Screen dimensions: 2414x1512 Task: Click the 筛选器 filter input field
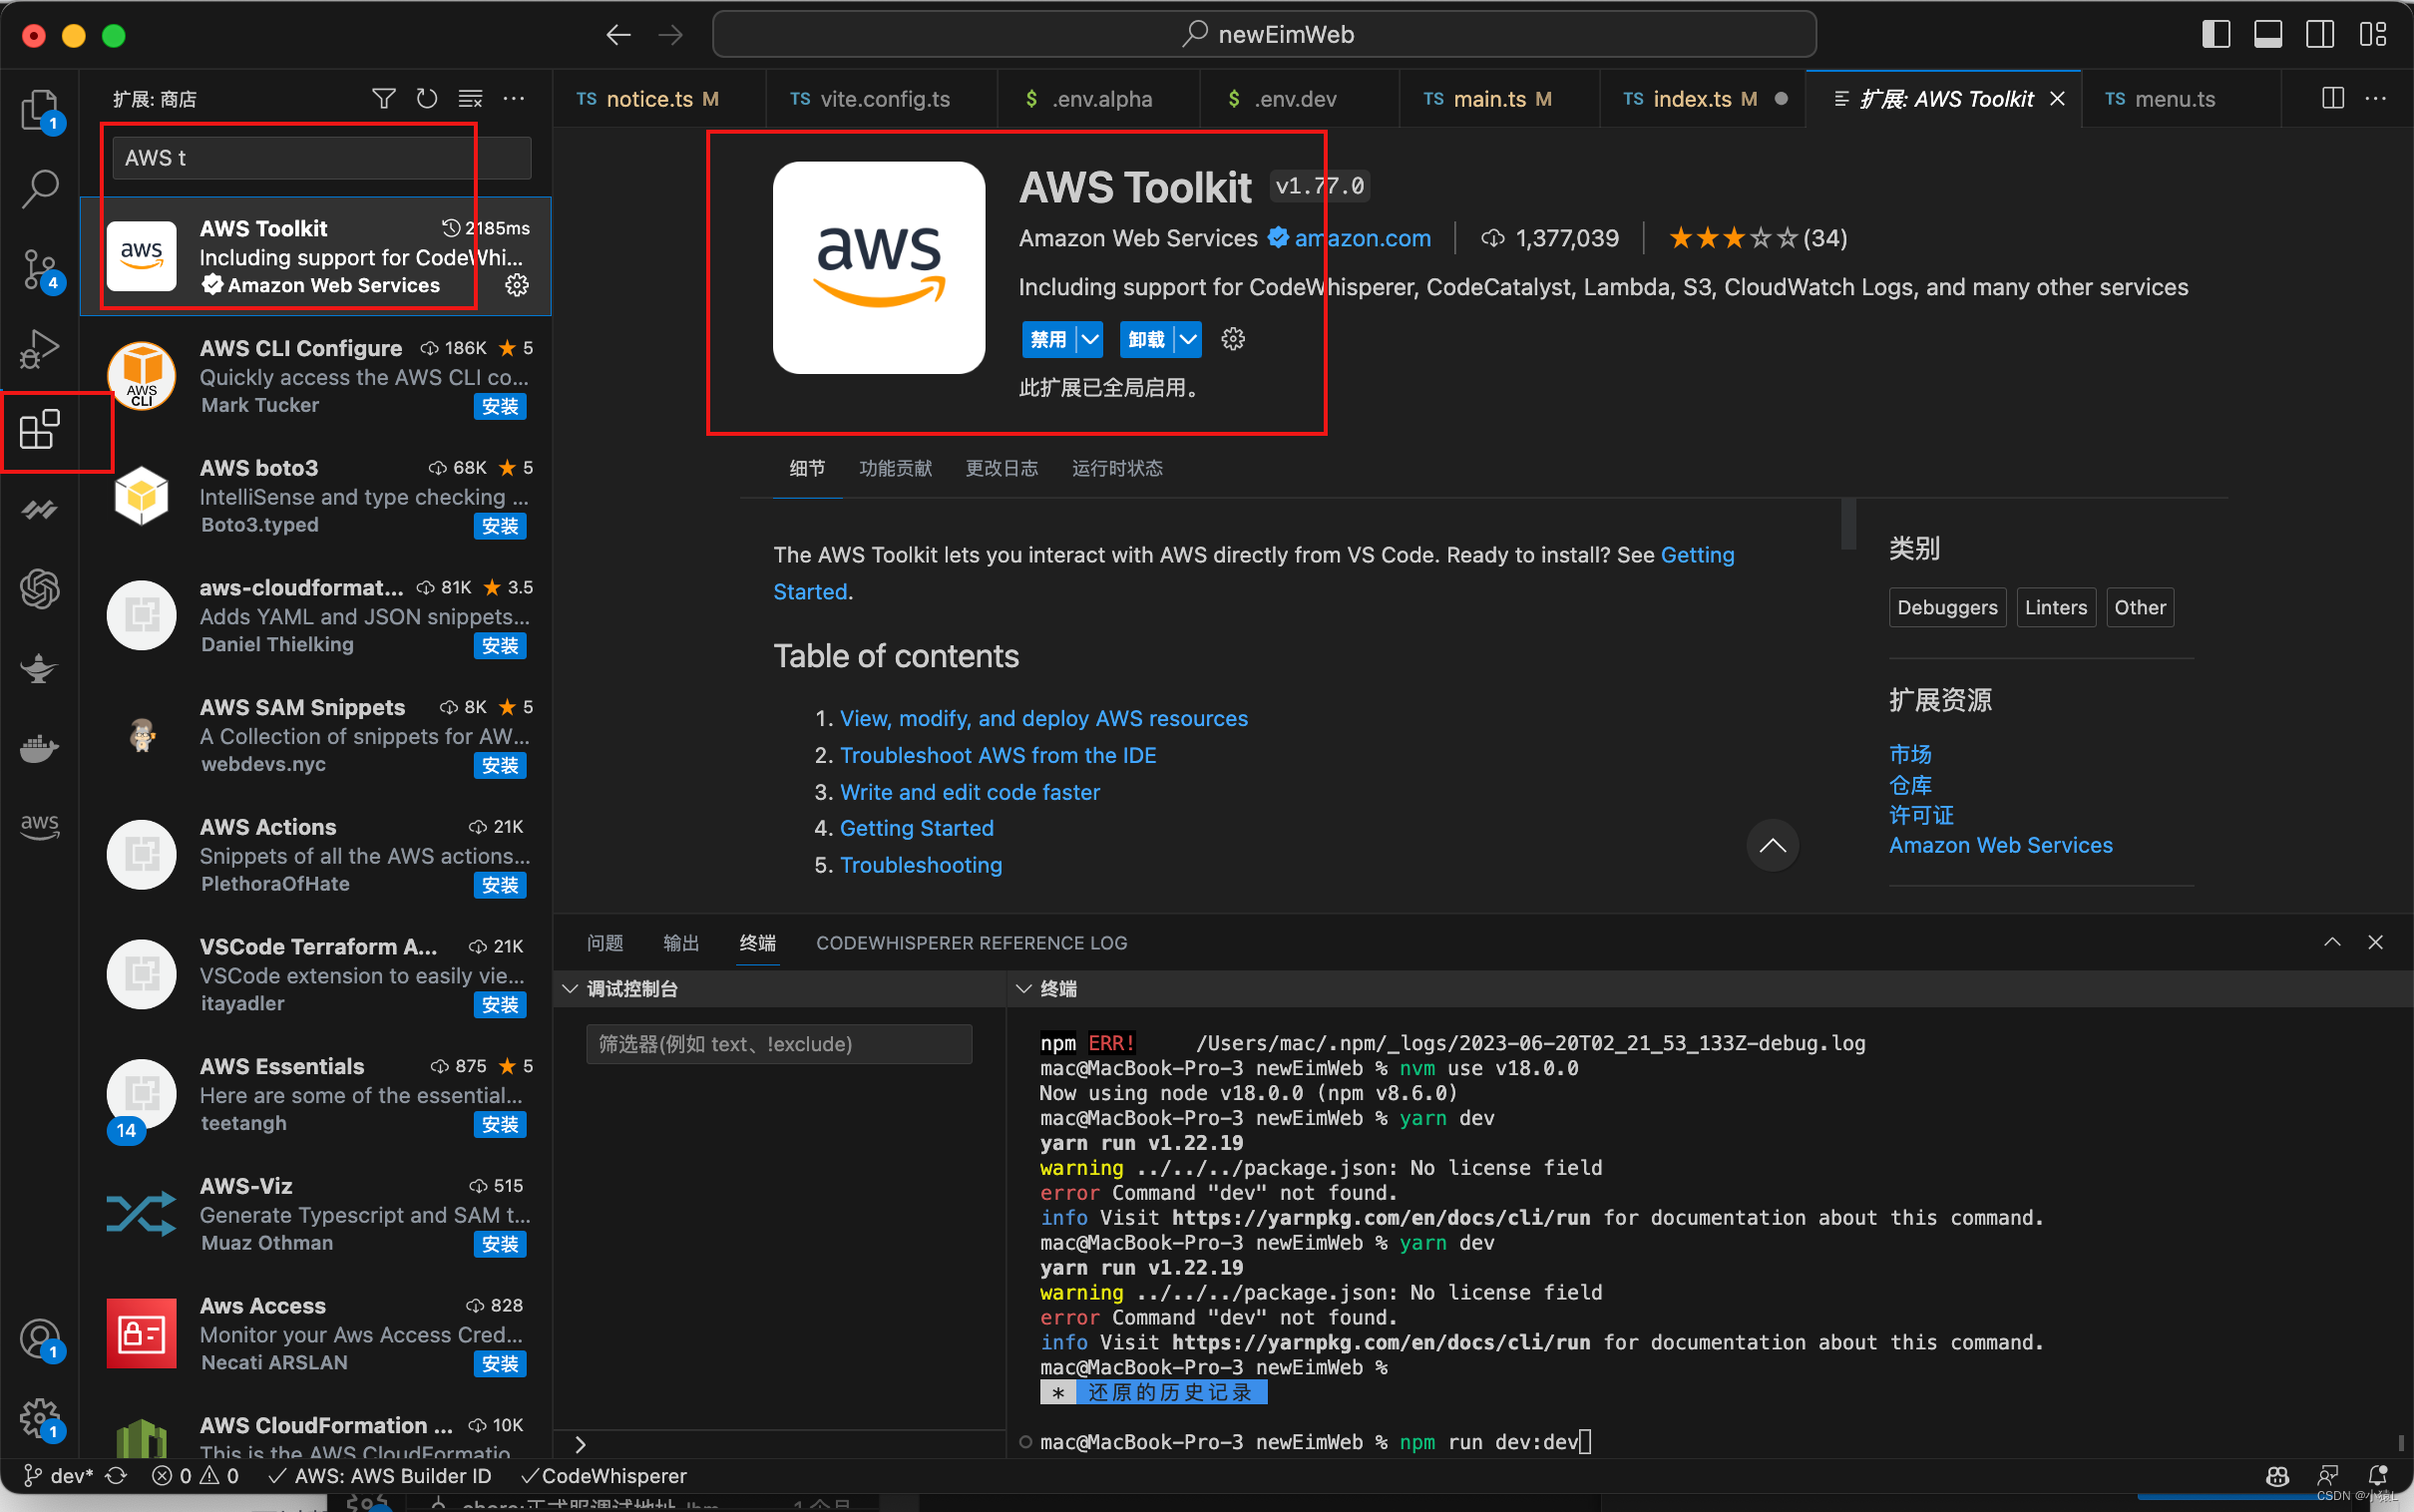[778, 1043]
